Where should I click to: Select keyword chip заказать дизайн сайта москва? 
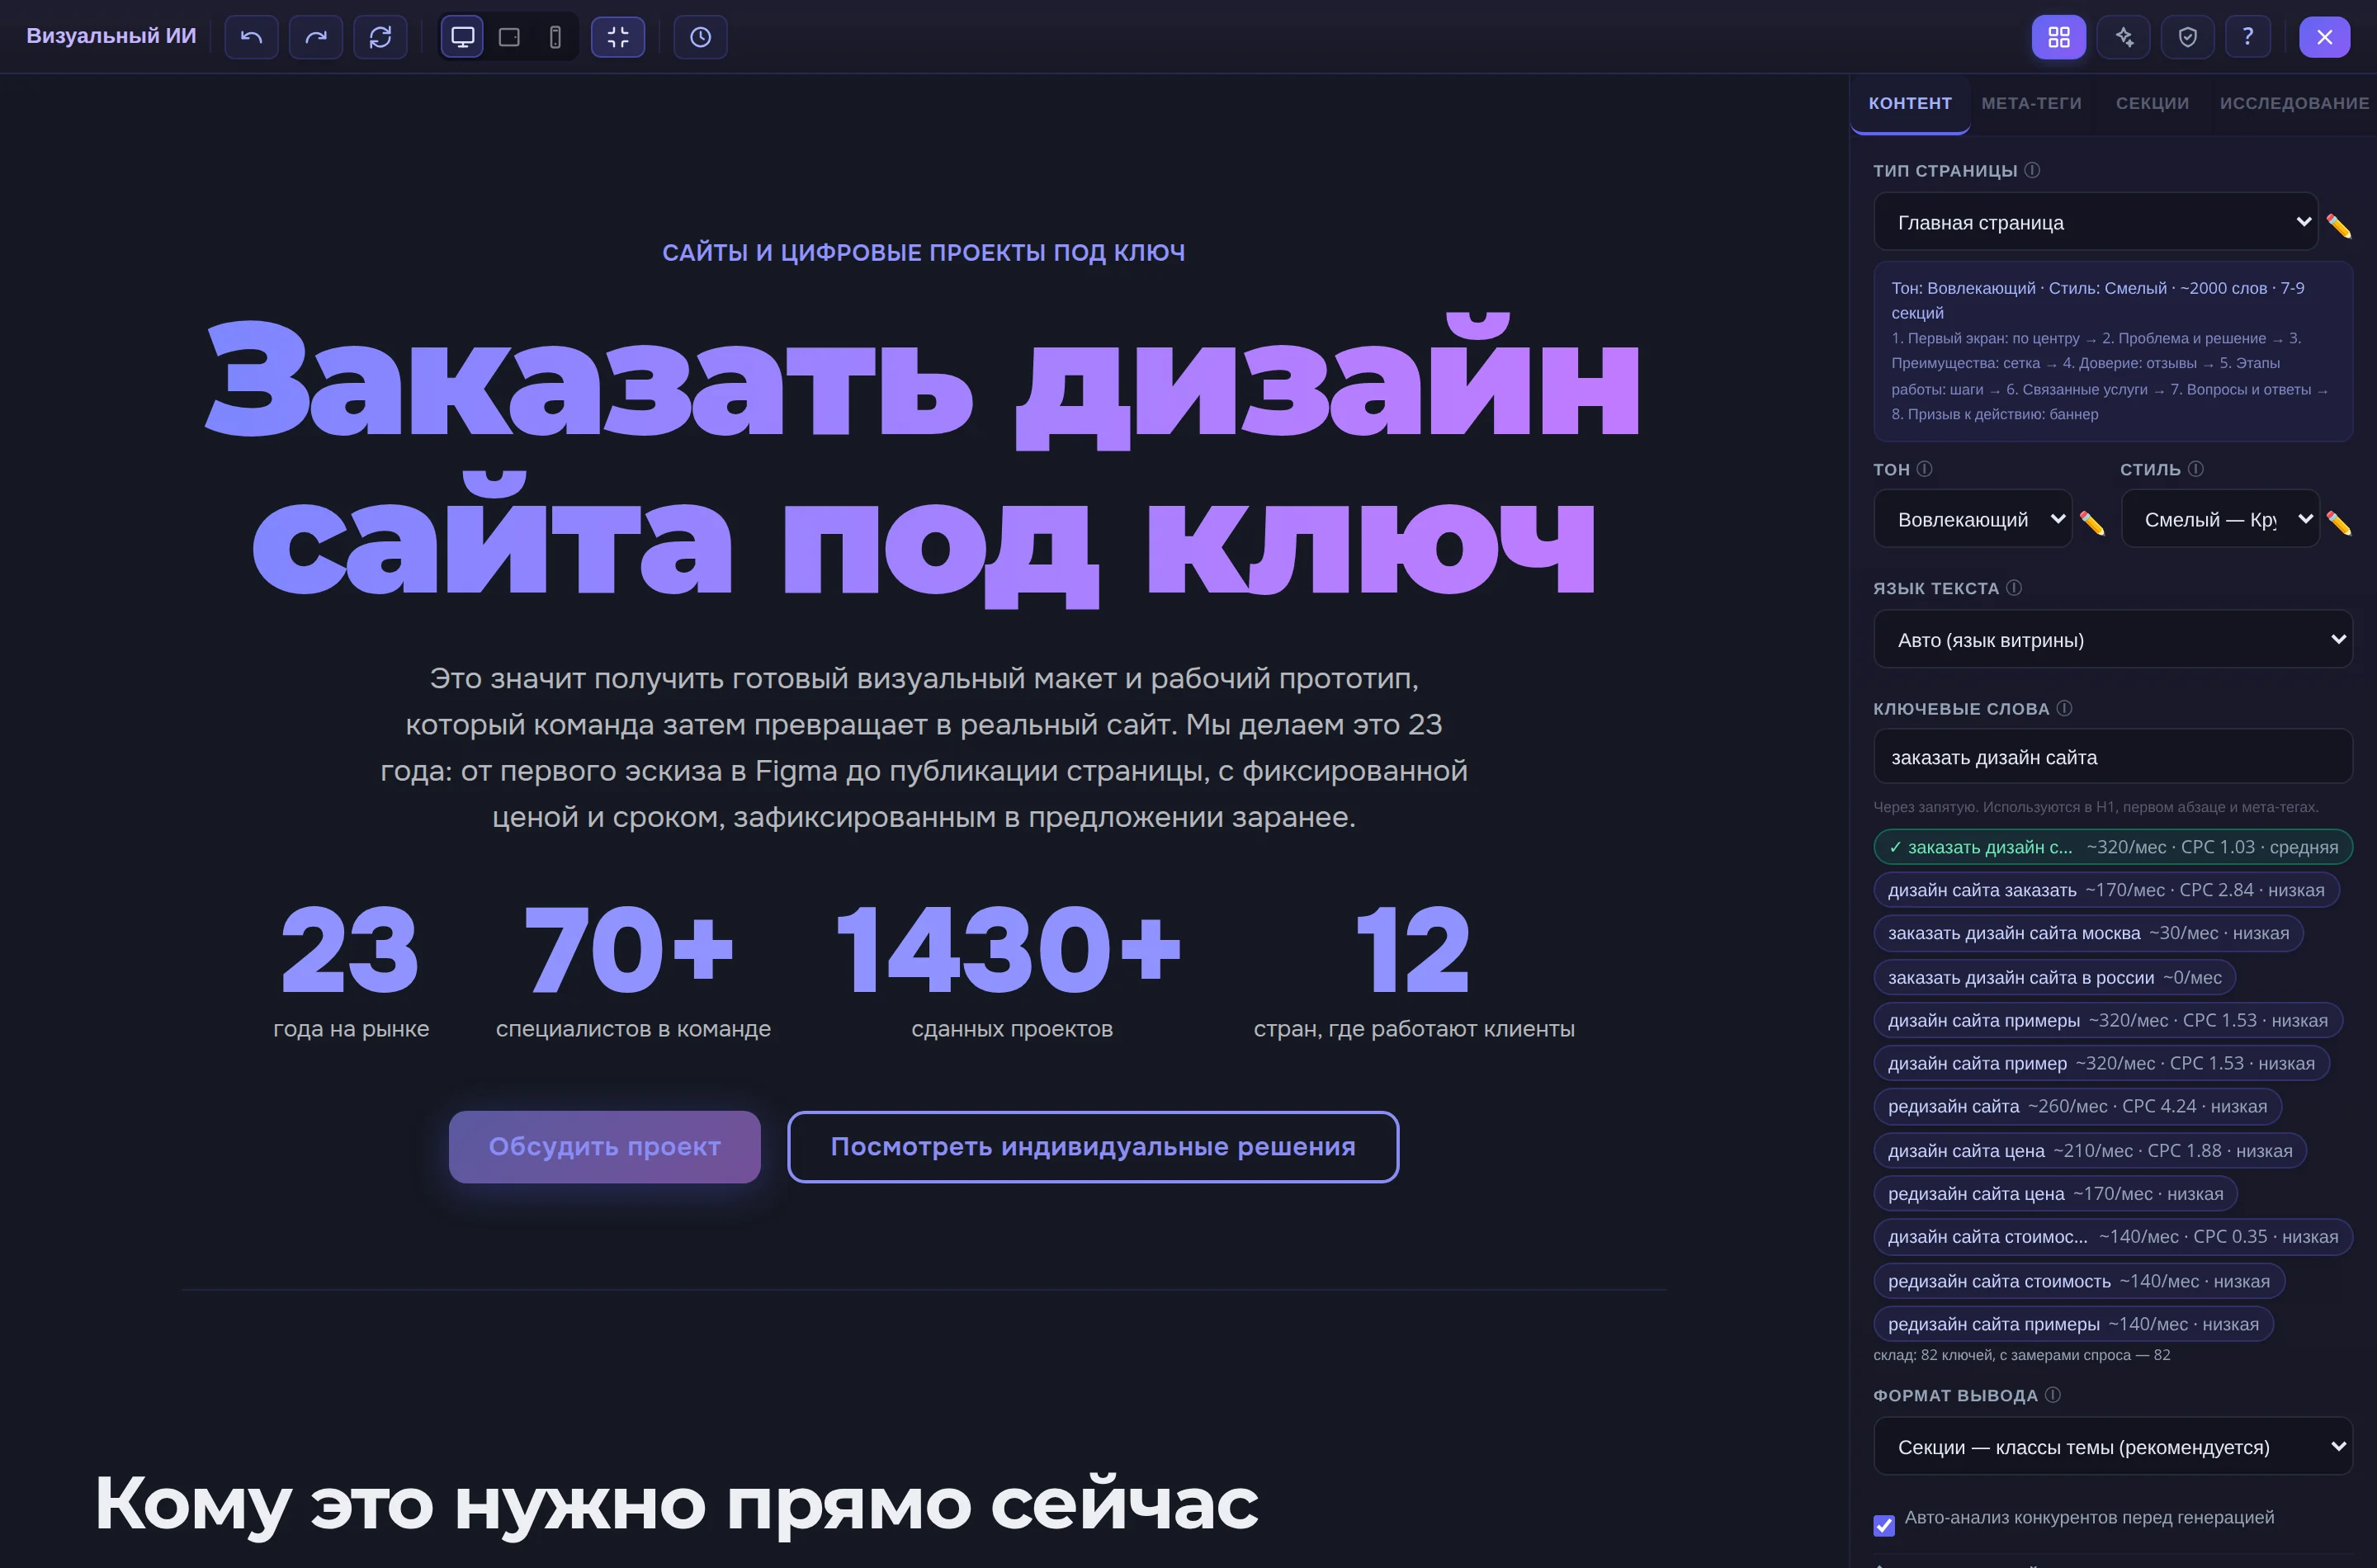point(2088,933)
